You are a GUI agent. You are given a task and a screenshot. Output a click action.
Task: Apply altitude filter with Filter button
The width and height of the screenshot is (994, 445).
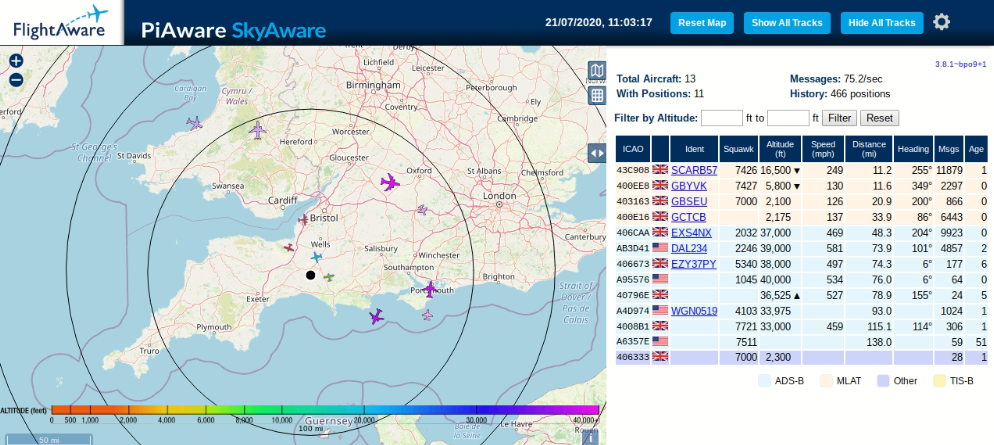[x=840, y=118]
